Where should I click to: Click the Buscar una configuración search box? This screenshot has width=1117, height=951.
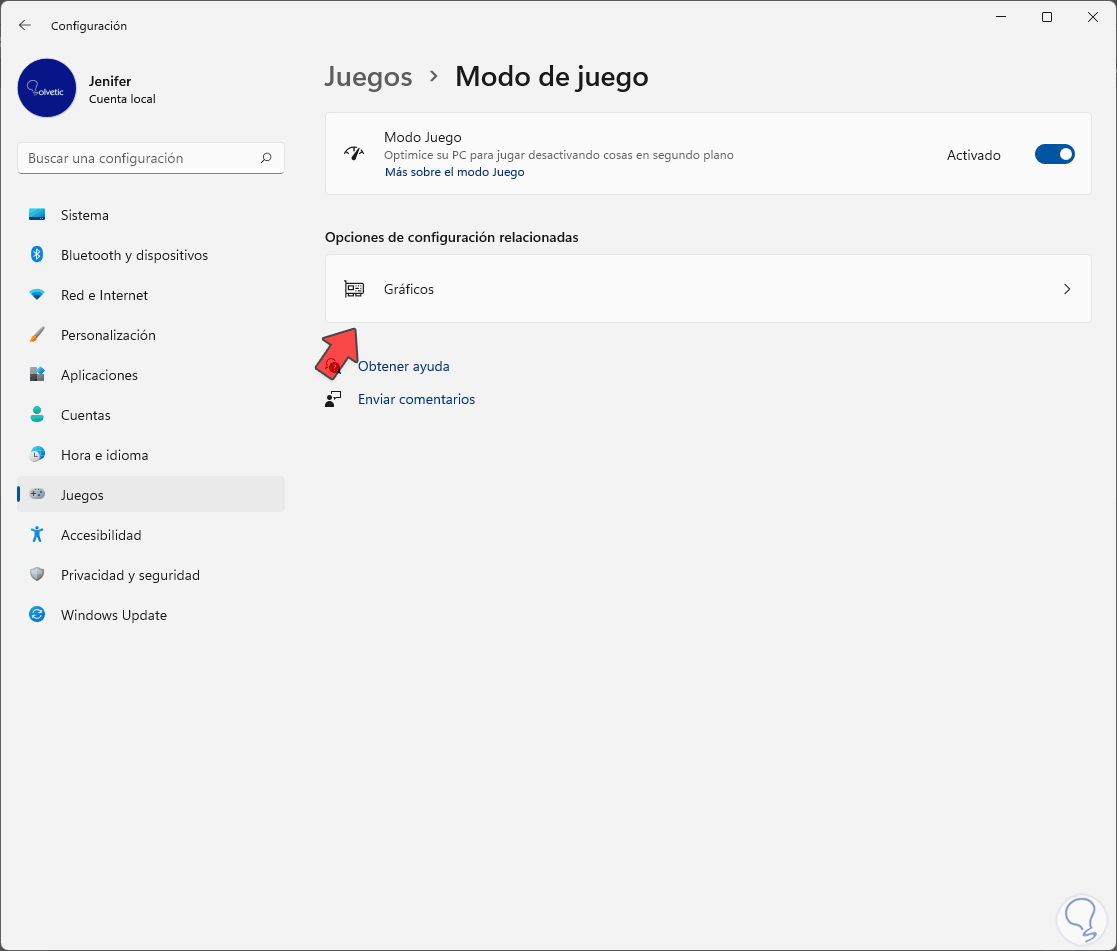coord(140,158)
